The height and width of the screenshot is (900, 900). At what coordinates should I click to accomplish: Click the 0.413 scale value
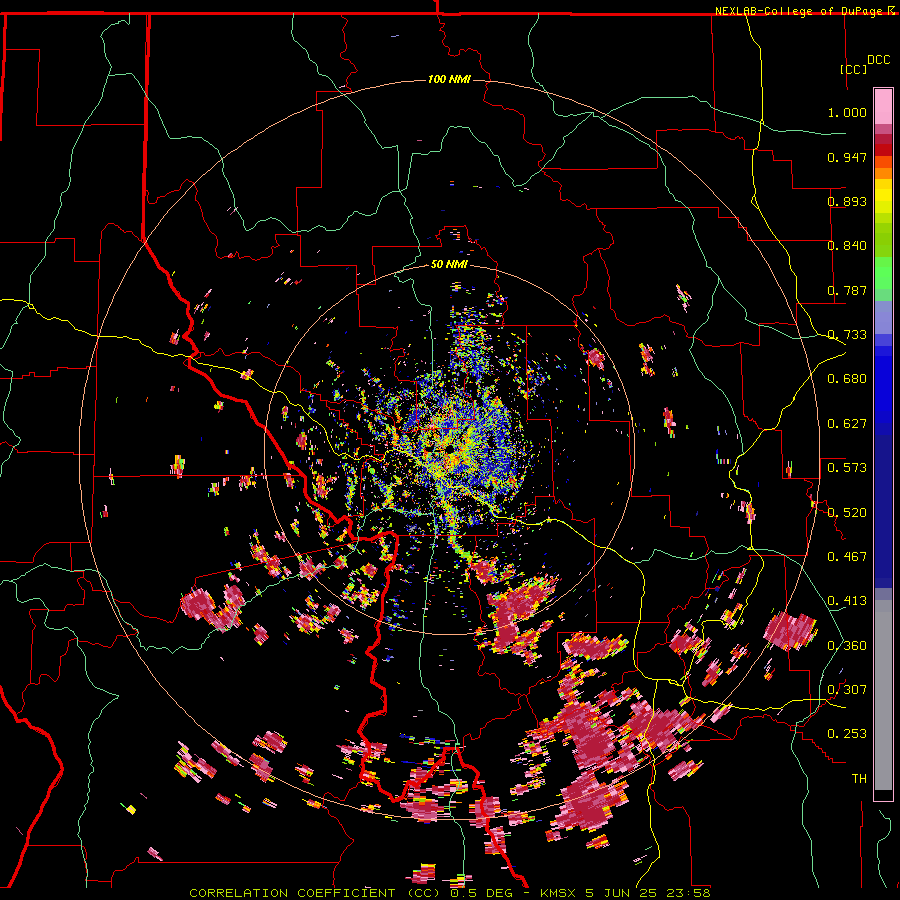click(847, 601)
